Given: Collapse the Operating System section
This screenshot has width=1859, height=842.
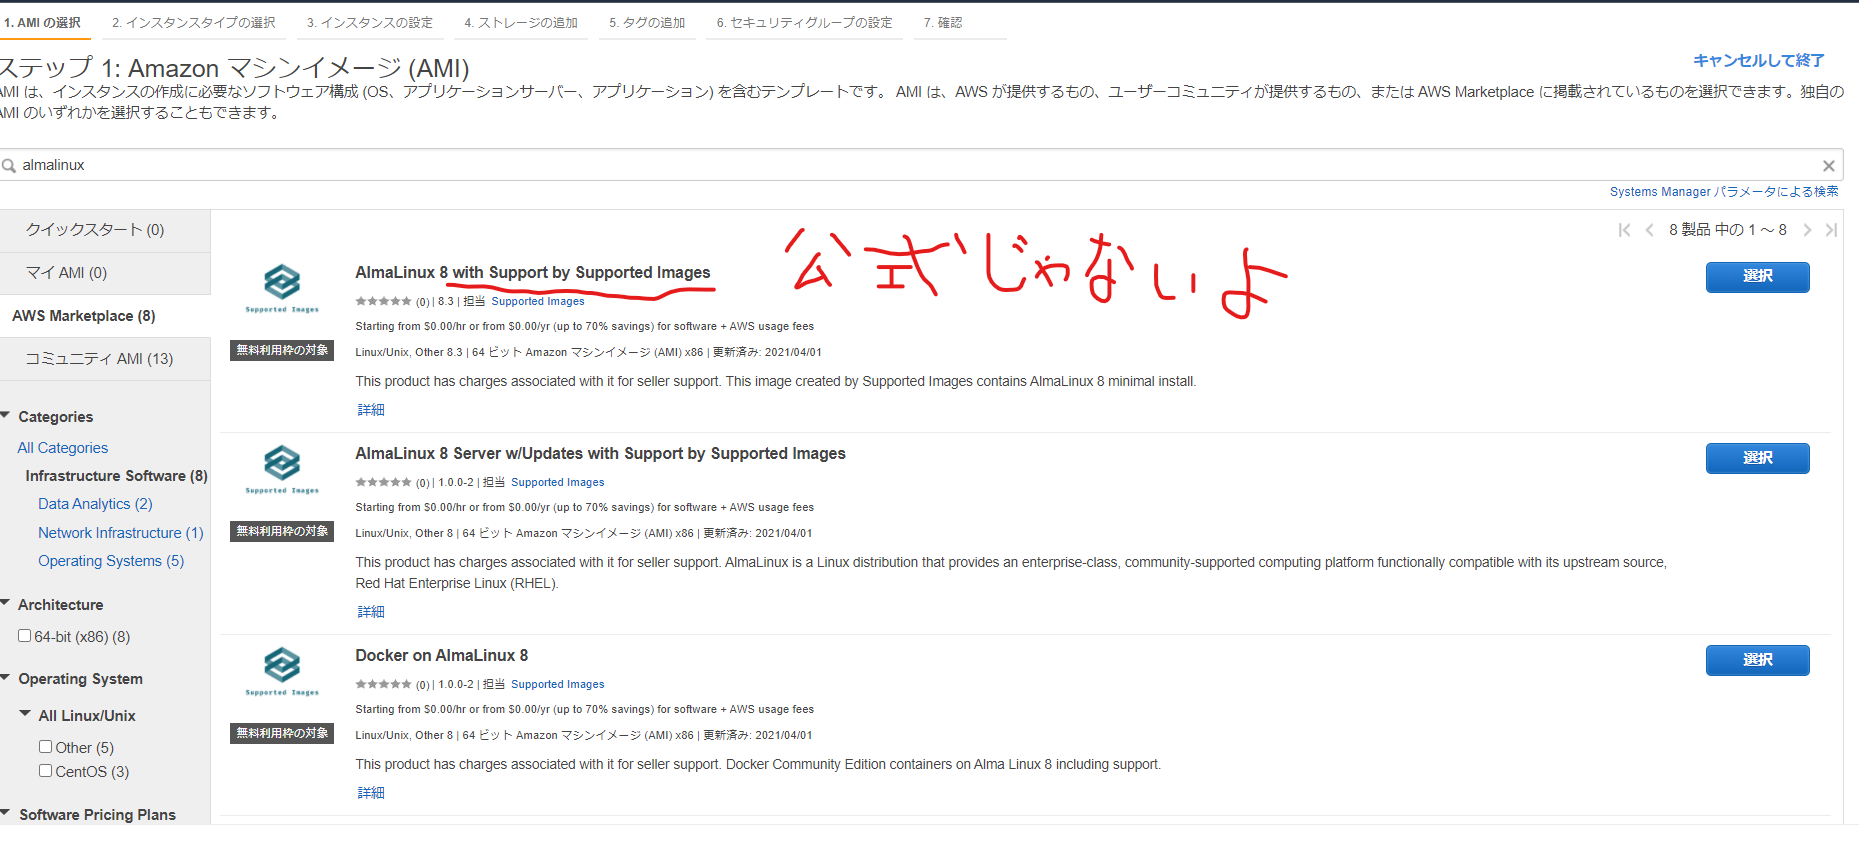Looking at the screenshot, I should pos(6,677).
